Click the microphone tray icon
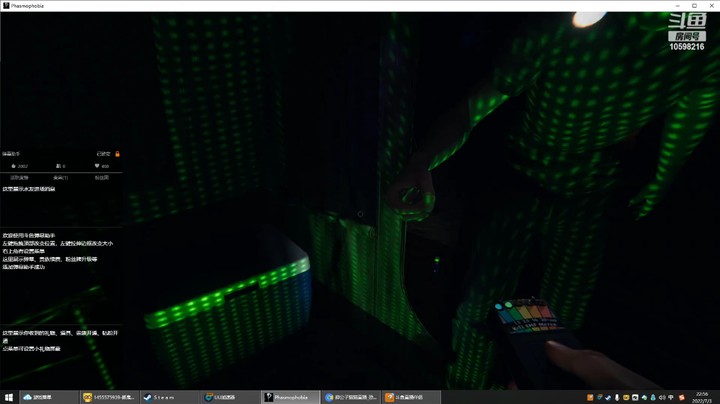Screen dimensions: 720x404 click(x=617, y=398)
